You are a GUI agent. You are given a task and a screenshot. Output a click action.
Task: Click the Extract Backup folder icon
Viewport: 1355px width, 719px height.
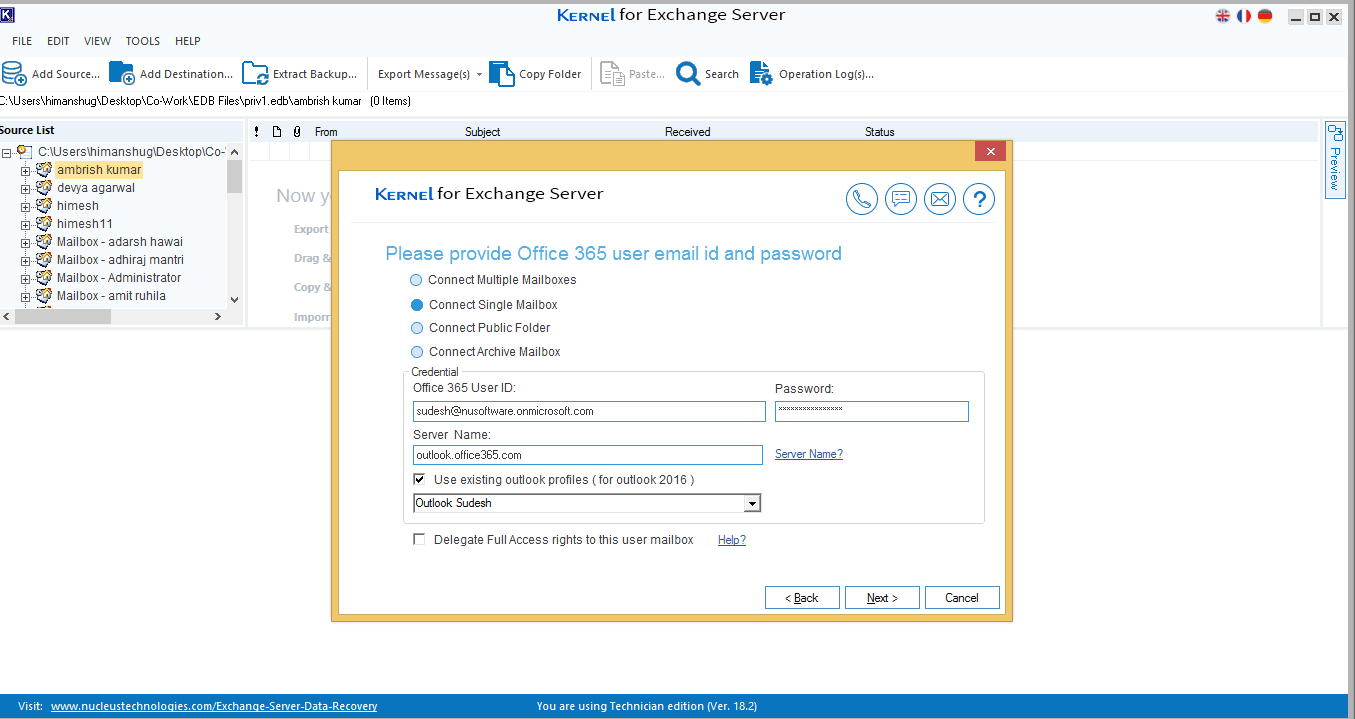pos(255,74)
